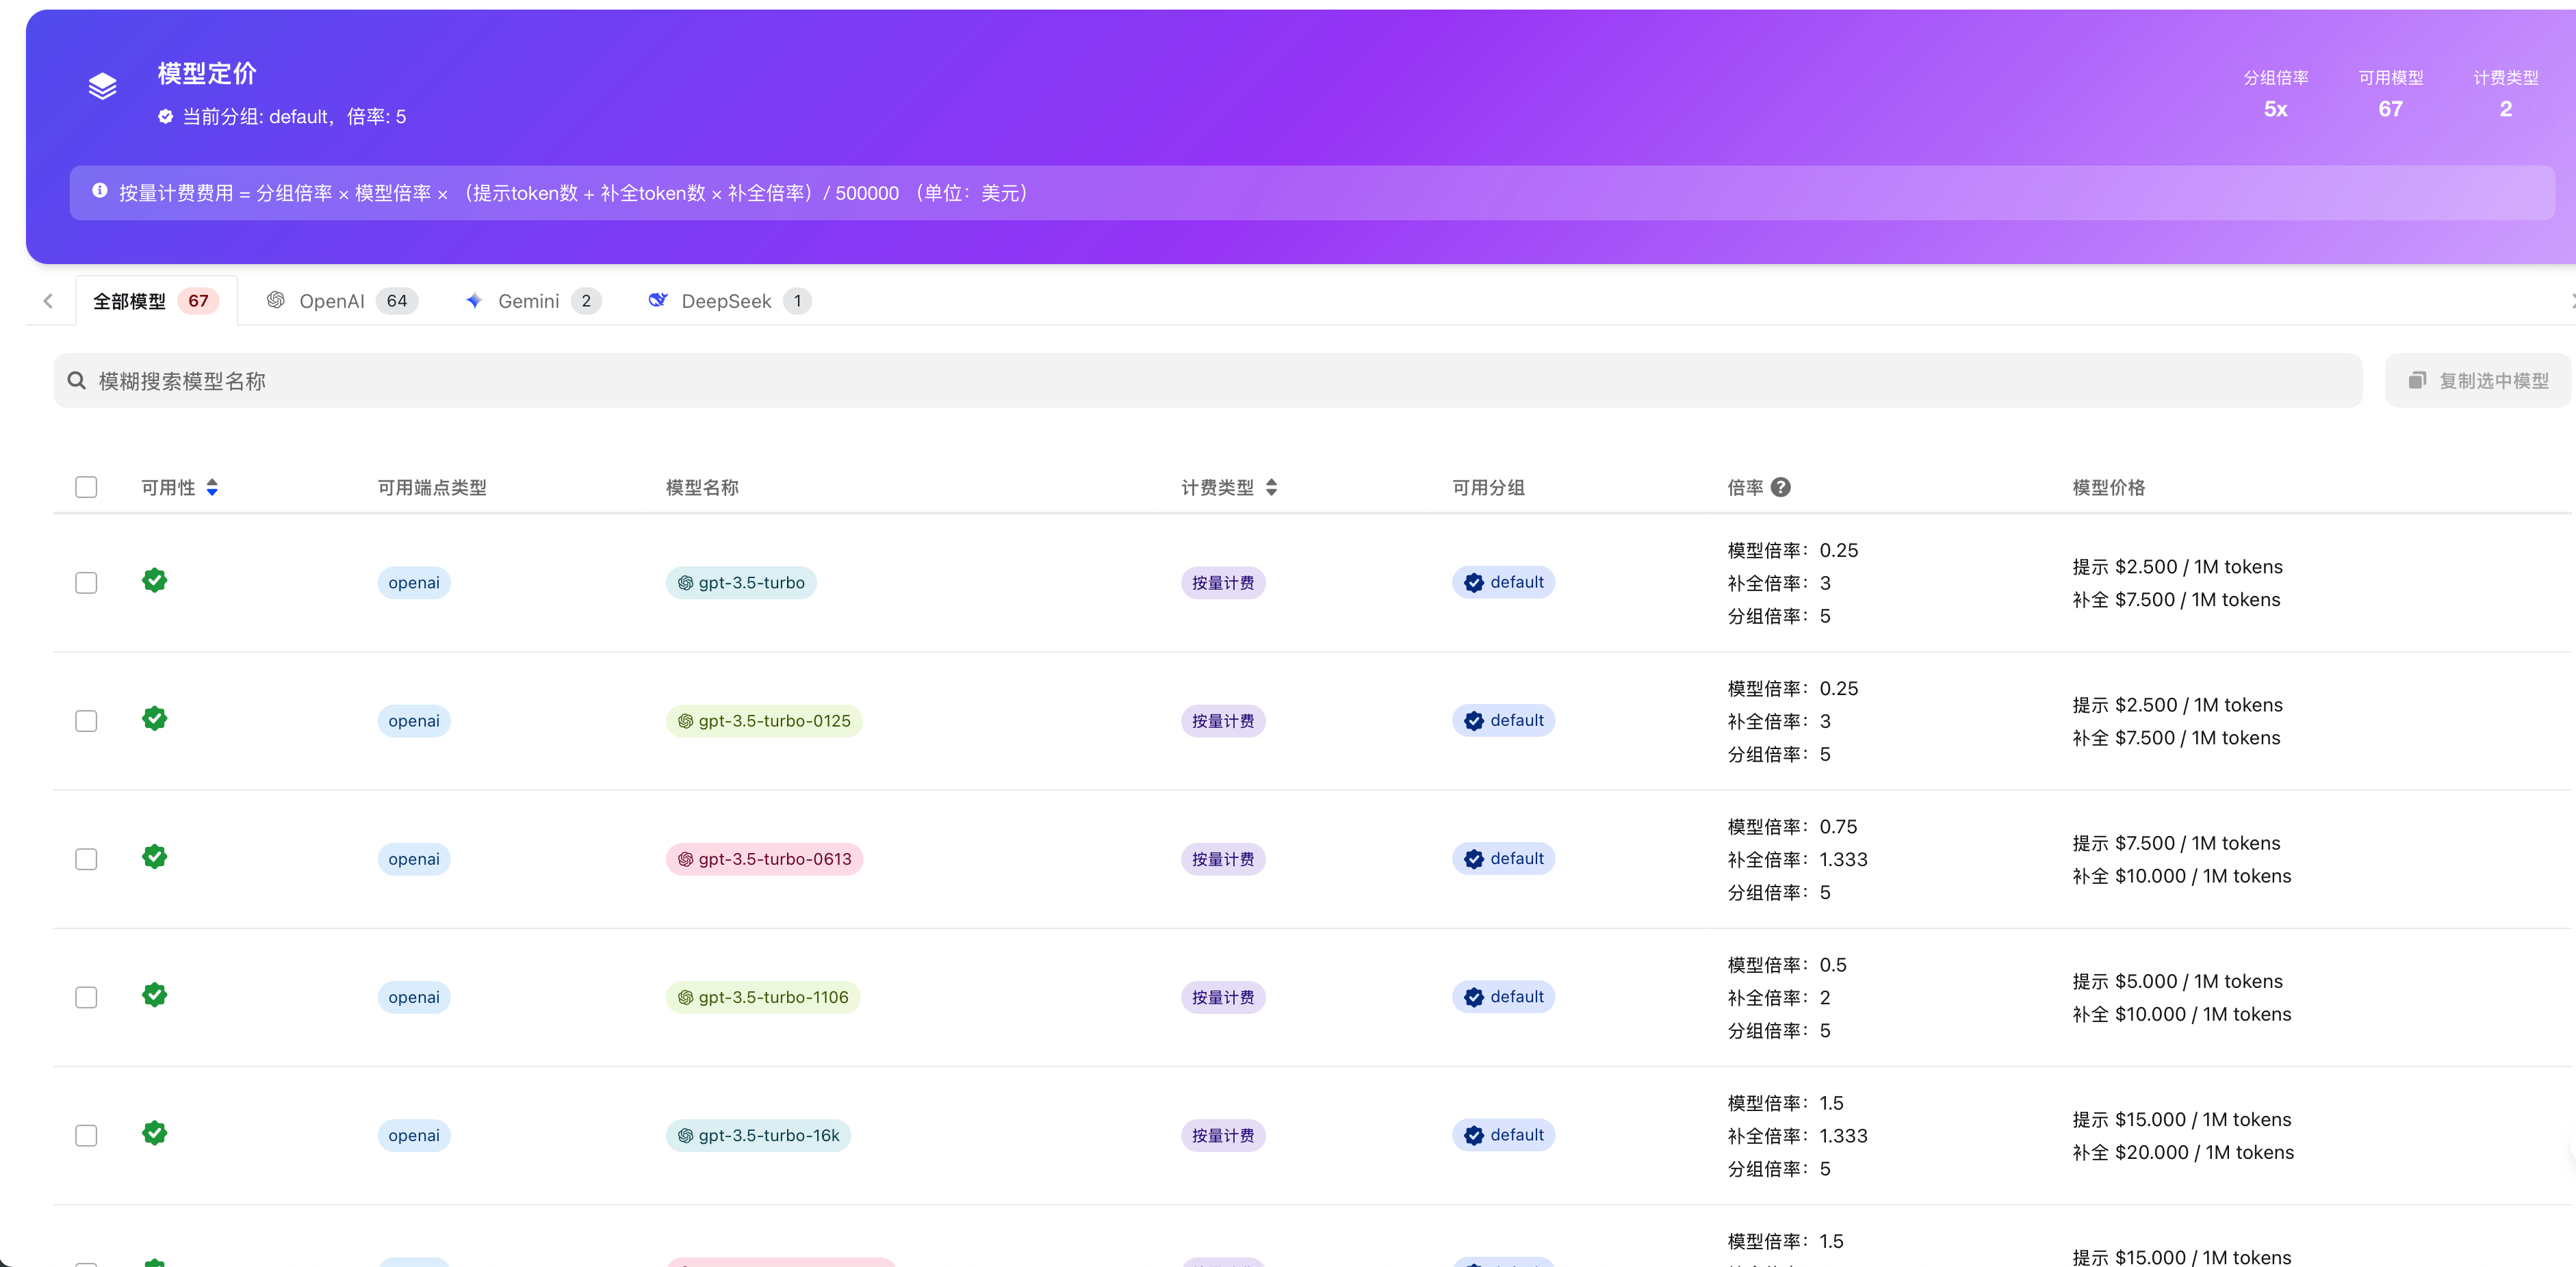Image resolution: width=2576 pixels, height=1267 pixels.
Task: Focus the 模糊搜索模型名称 search field
Action: tap(1200, 381)
